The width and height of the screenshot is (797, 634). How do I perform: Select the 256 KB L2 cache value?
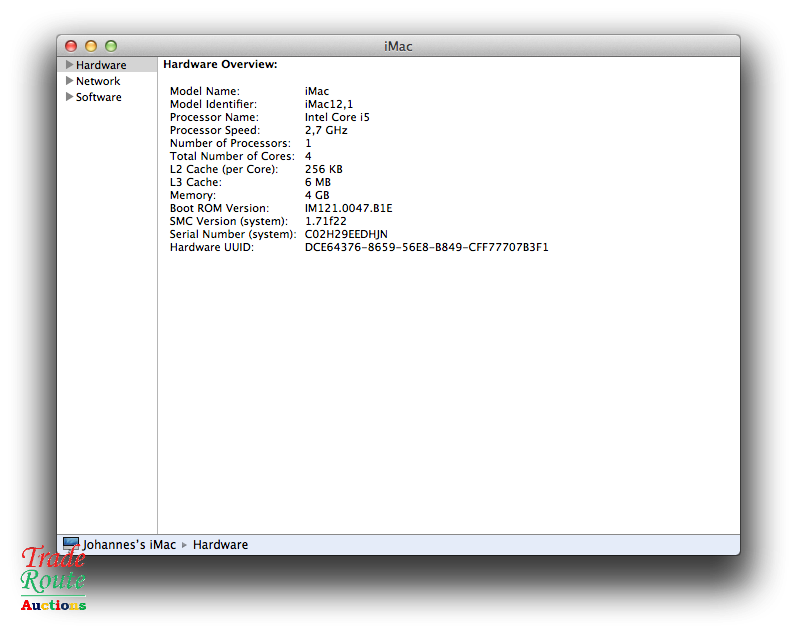tap(324, 169)
